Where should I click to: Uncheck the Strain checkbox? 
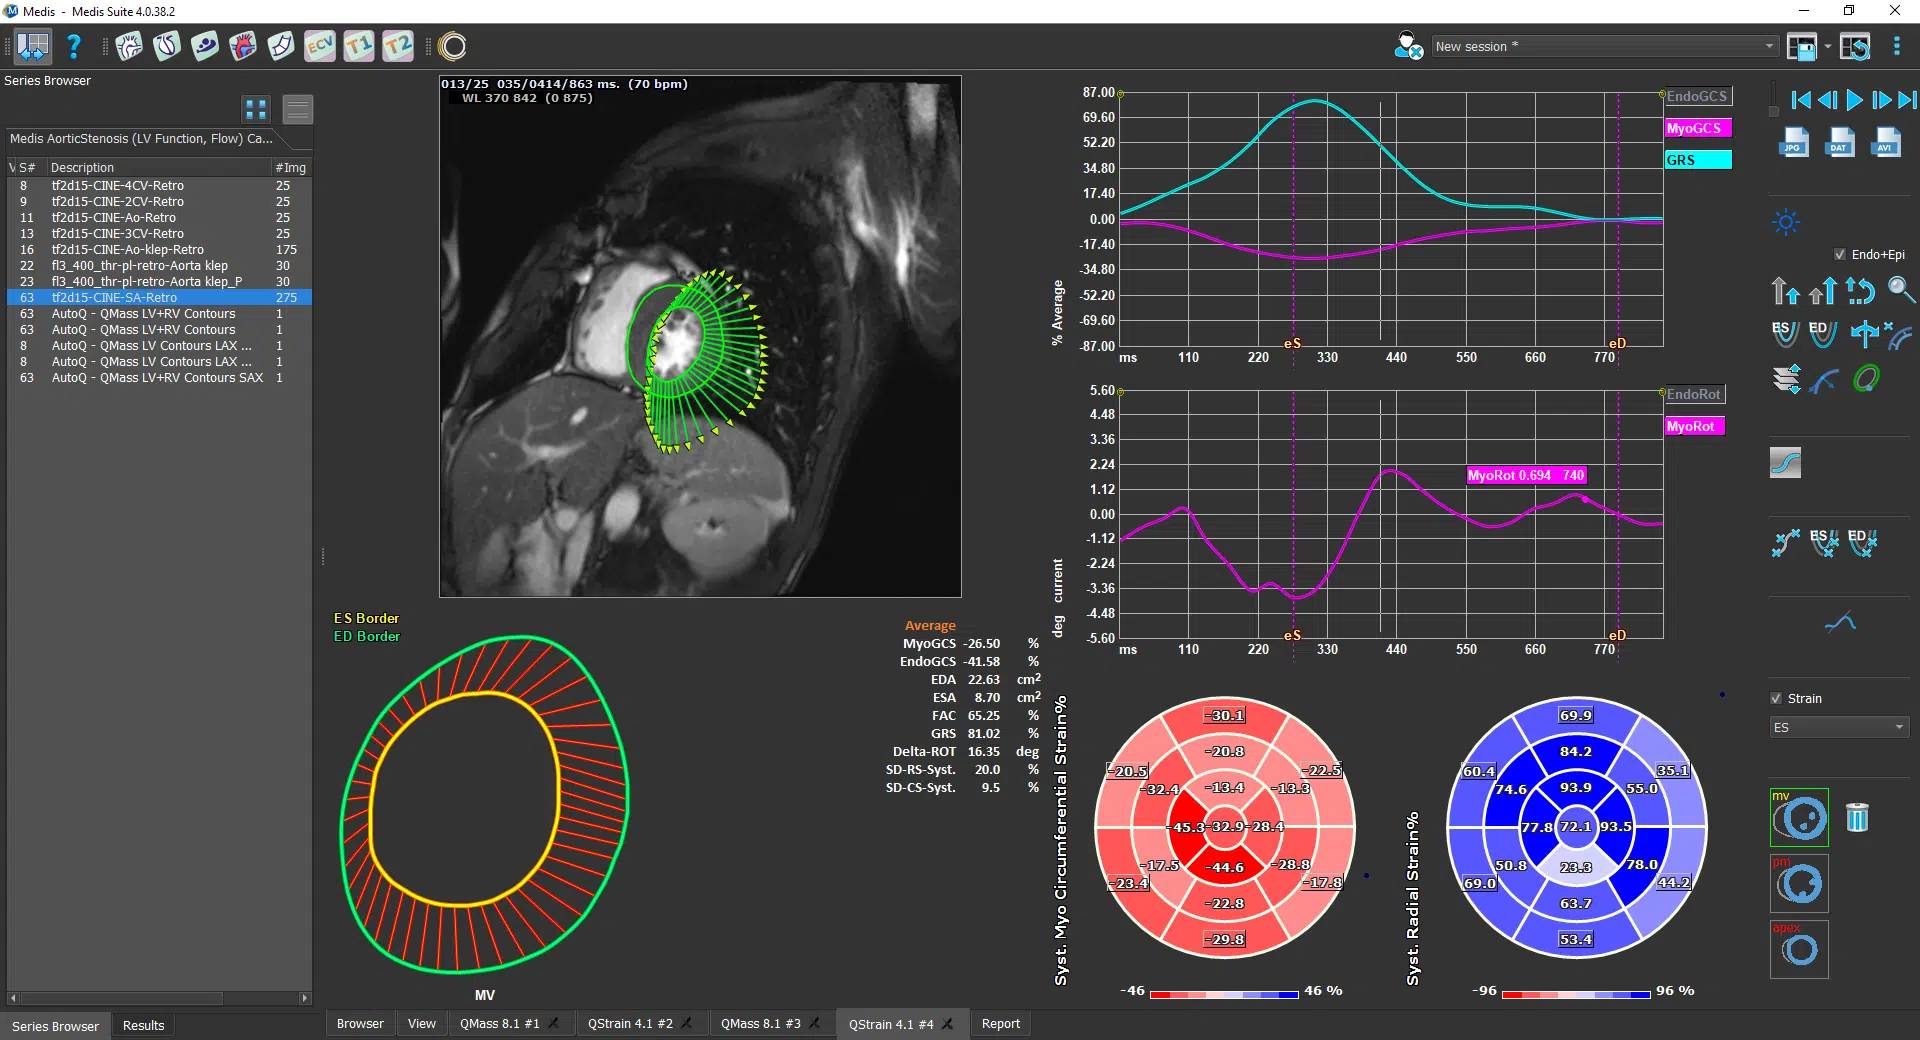click(1777, 699)
